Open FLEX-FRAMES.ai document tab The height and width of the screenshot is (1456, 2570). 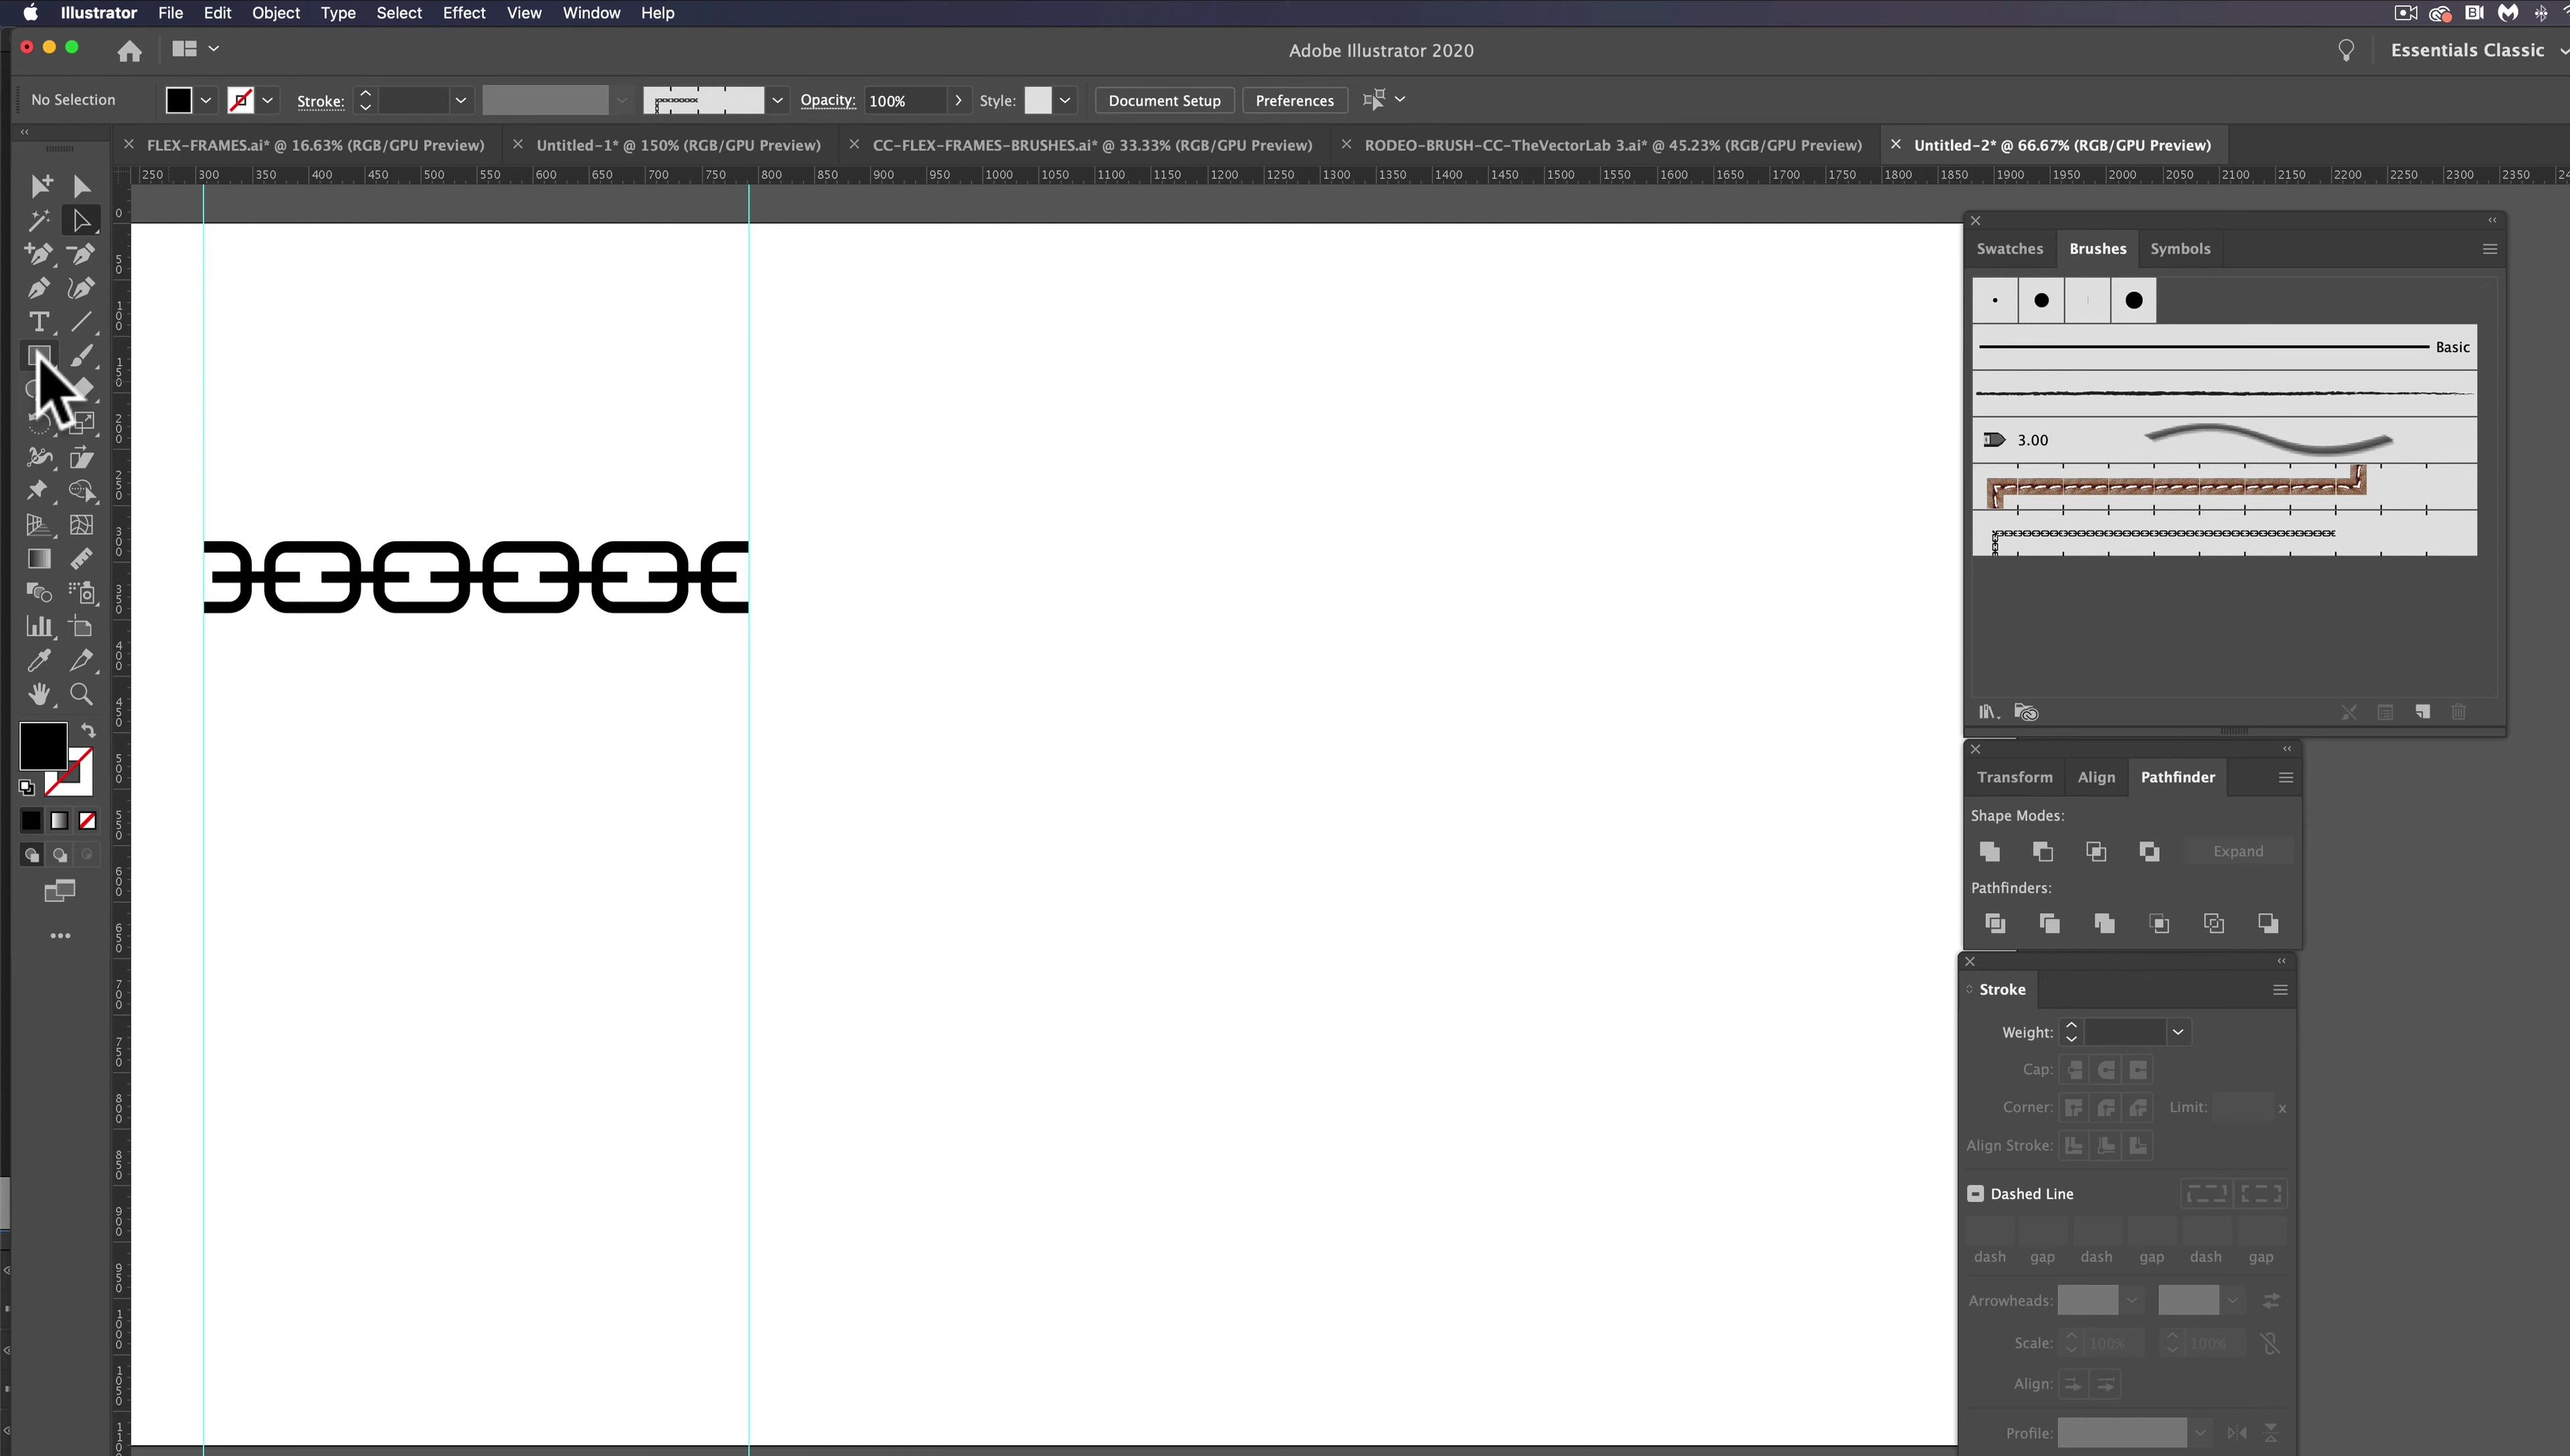[315, 145]
